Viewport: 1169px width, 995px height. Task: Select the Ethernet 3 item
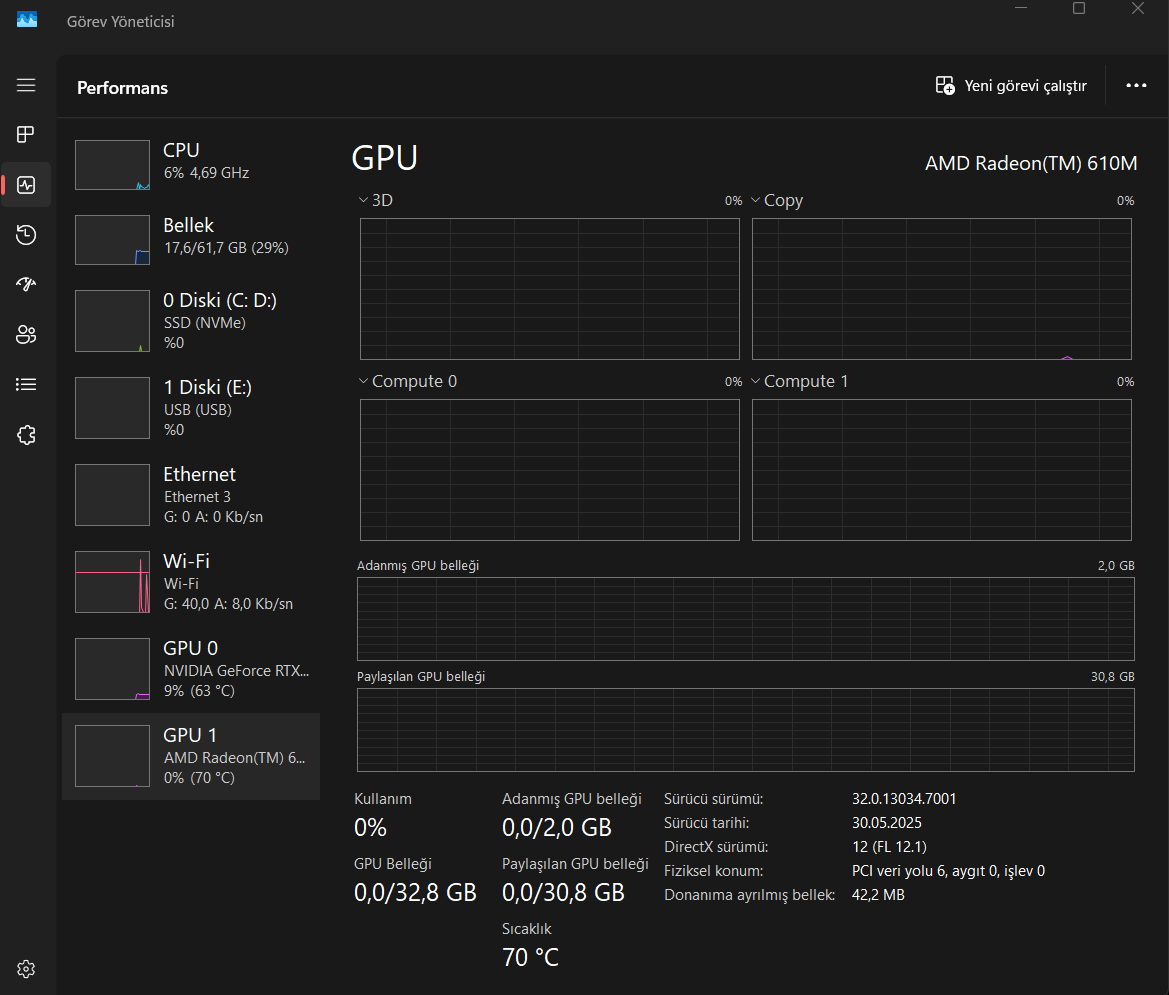pyautogui.click(x=192, y=495)
